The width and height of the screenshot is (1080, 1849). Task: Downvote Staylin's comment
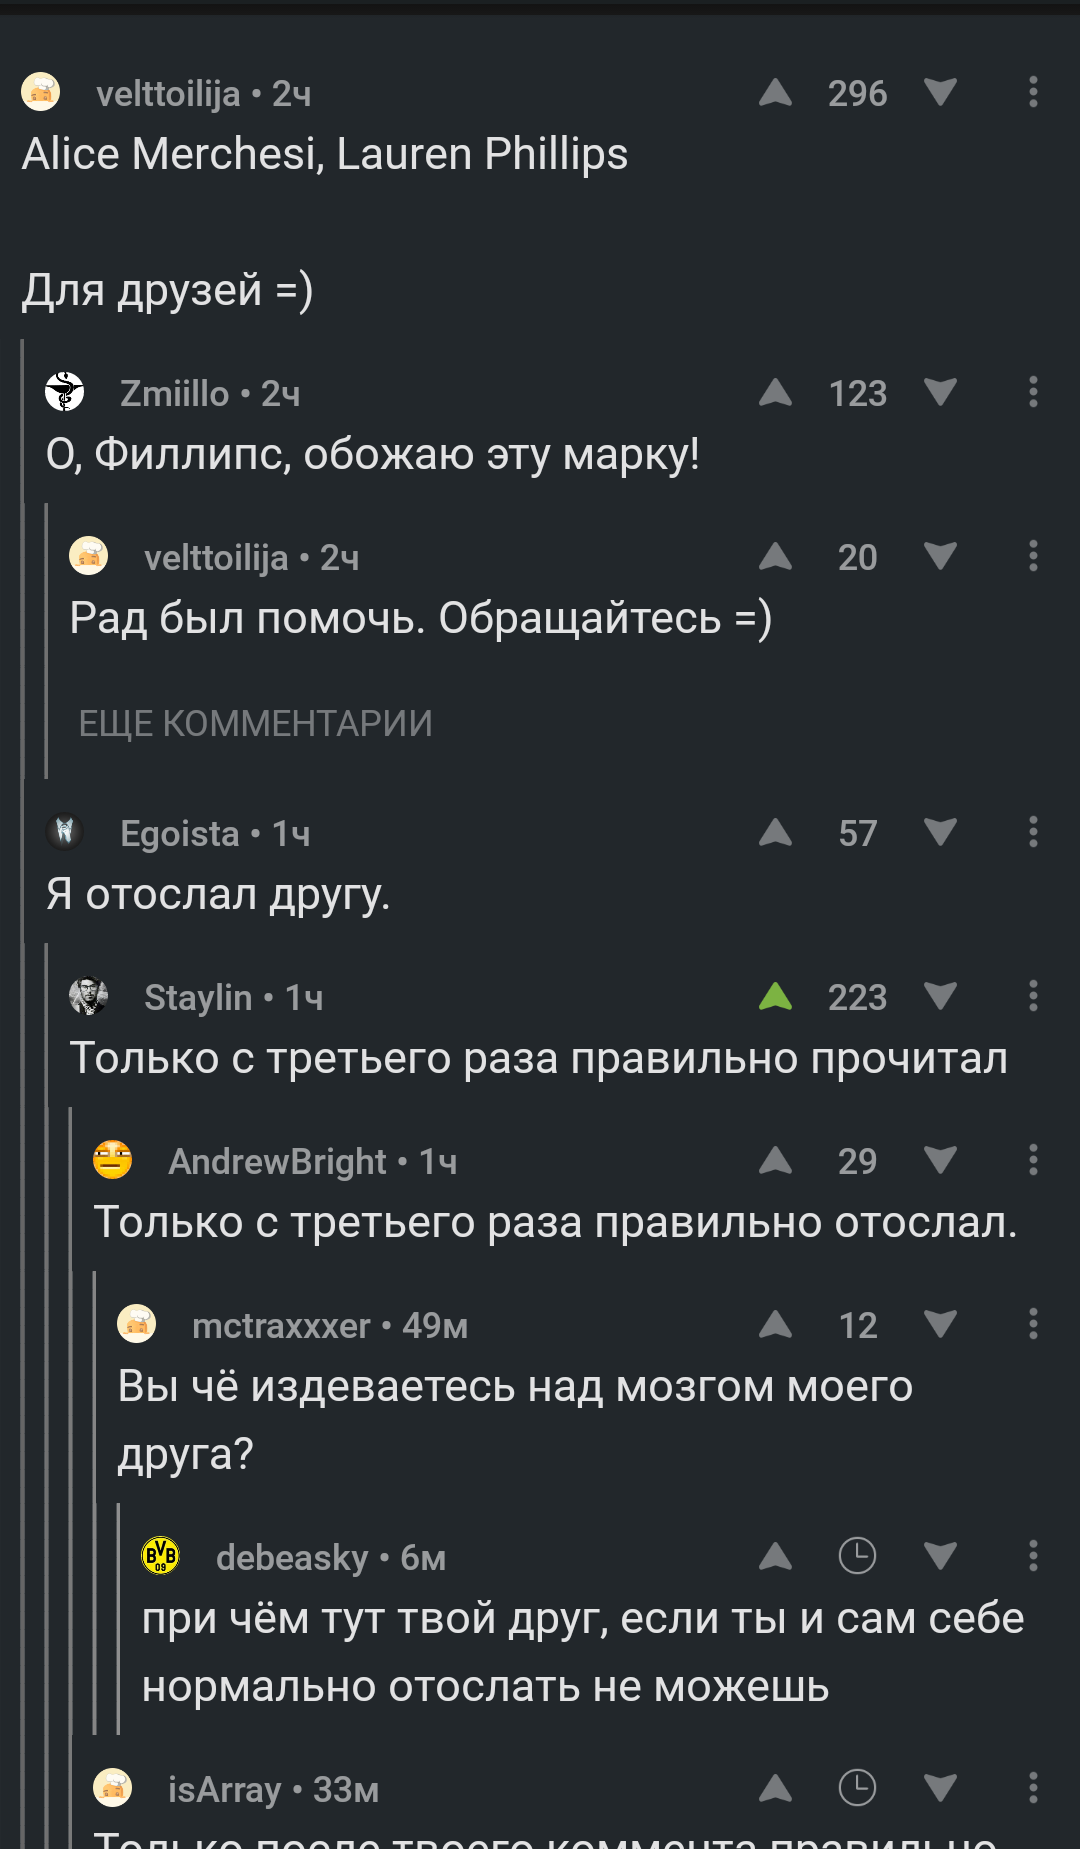[x=940, y=997]
